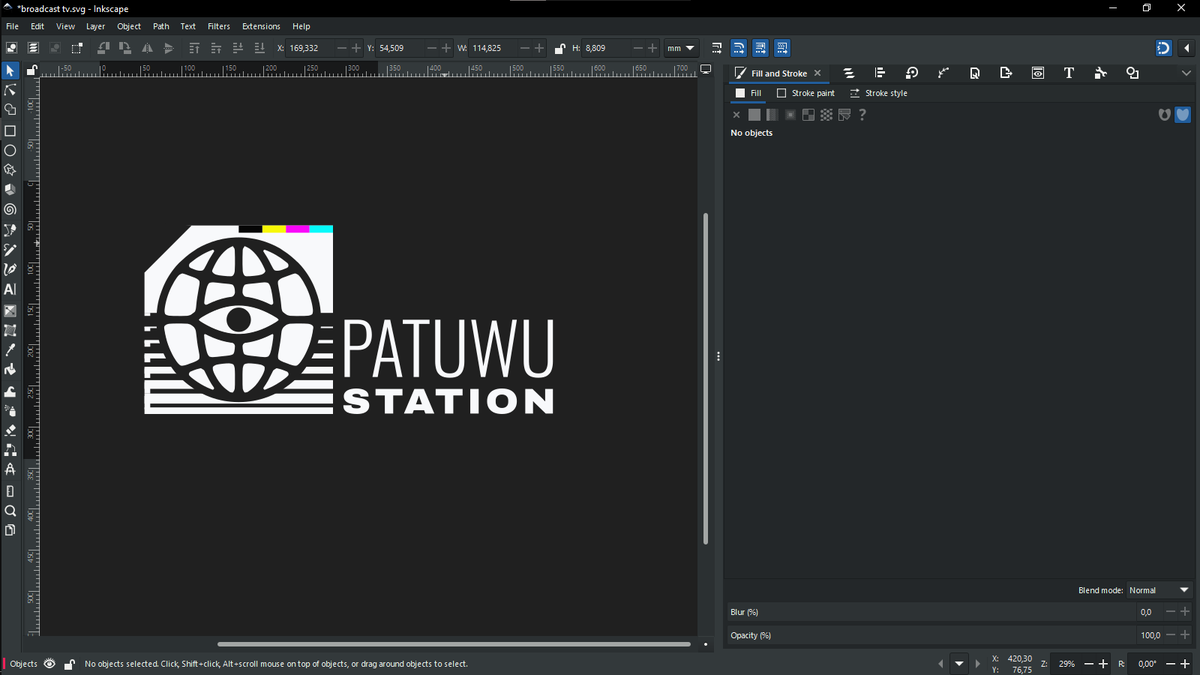1200x675 pixels.
Task: Flip selection horizontally
Action: point(147,48)
